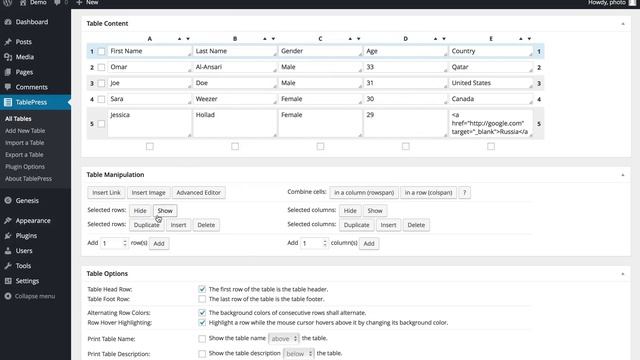Toggle Alternating Row Colors checkbox
The width and height of the screenshot is (640, 360).
tap(202, 313)
